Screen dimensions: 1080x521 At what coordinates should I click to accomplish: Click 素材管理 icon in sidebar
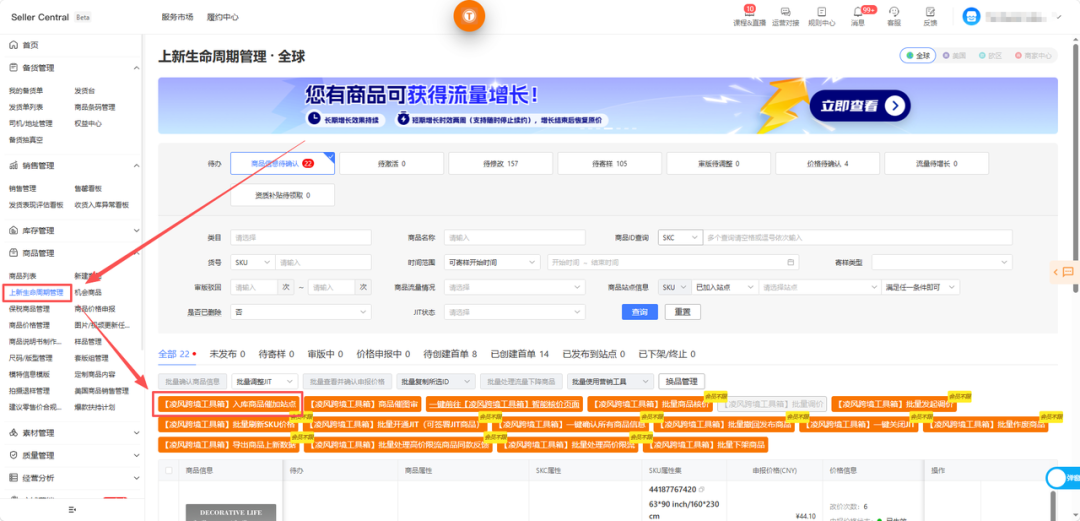pyautogui.click(x=13, y=433)
